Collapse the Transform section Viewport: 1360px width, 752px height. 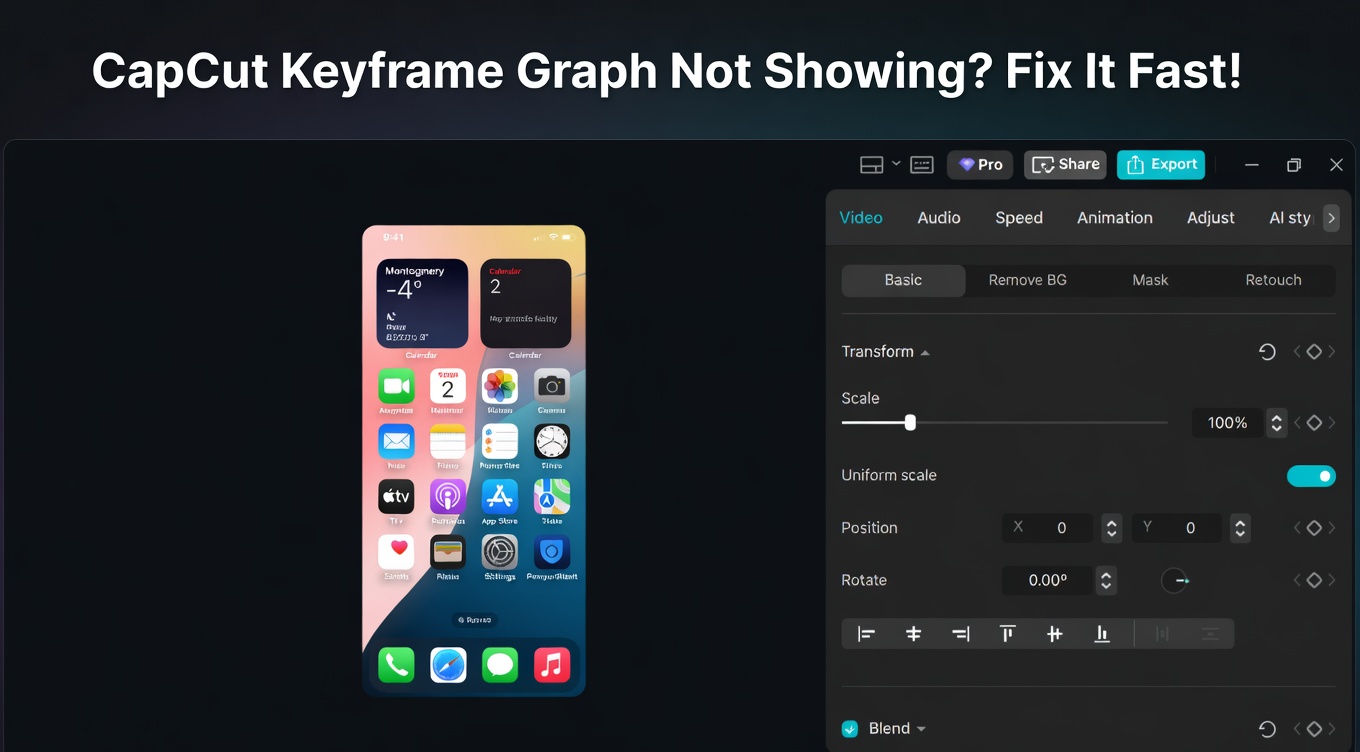coord(924,351)
